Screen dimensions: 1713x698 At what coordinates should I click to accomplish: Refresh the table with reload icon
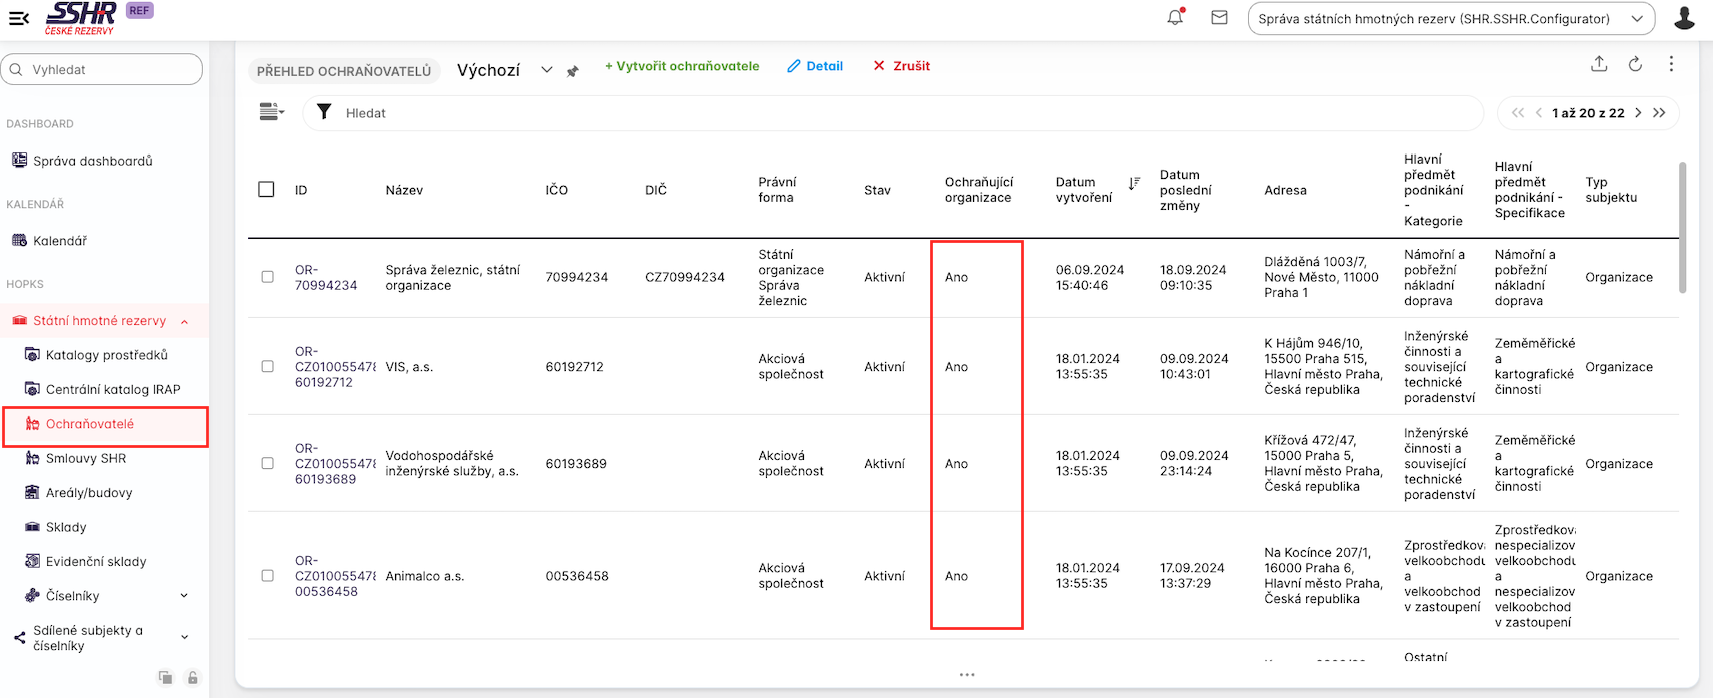coord(1635,65)
